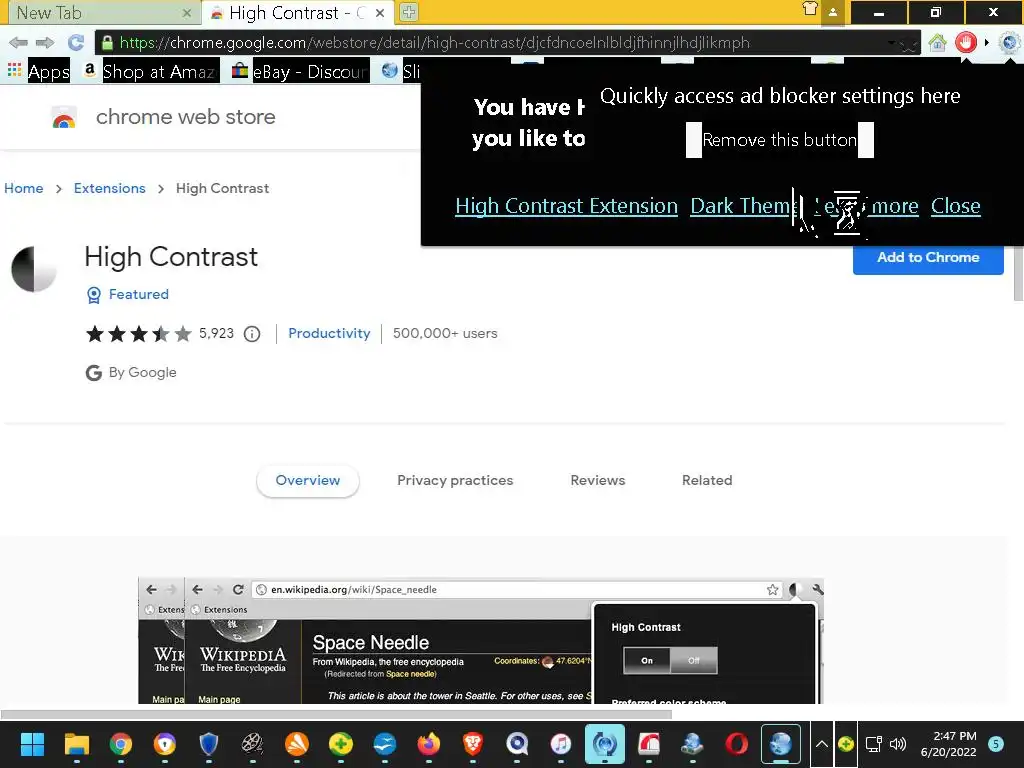Close the High Contrast browser tab
1024x768 pixels.
(x=380, y=13)
